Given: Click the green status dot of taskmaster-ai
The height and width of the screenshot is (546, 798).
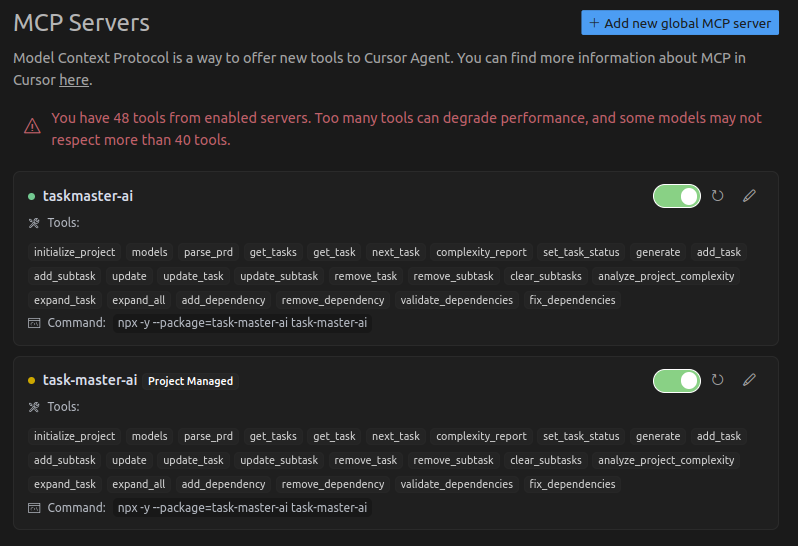Looking at the screenshot, I should pos(32,196).
